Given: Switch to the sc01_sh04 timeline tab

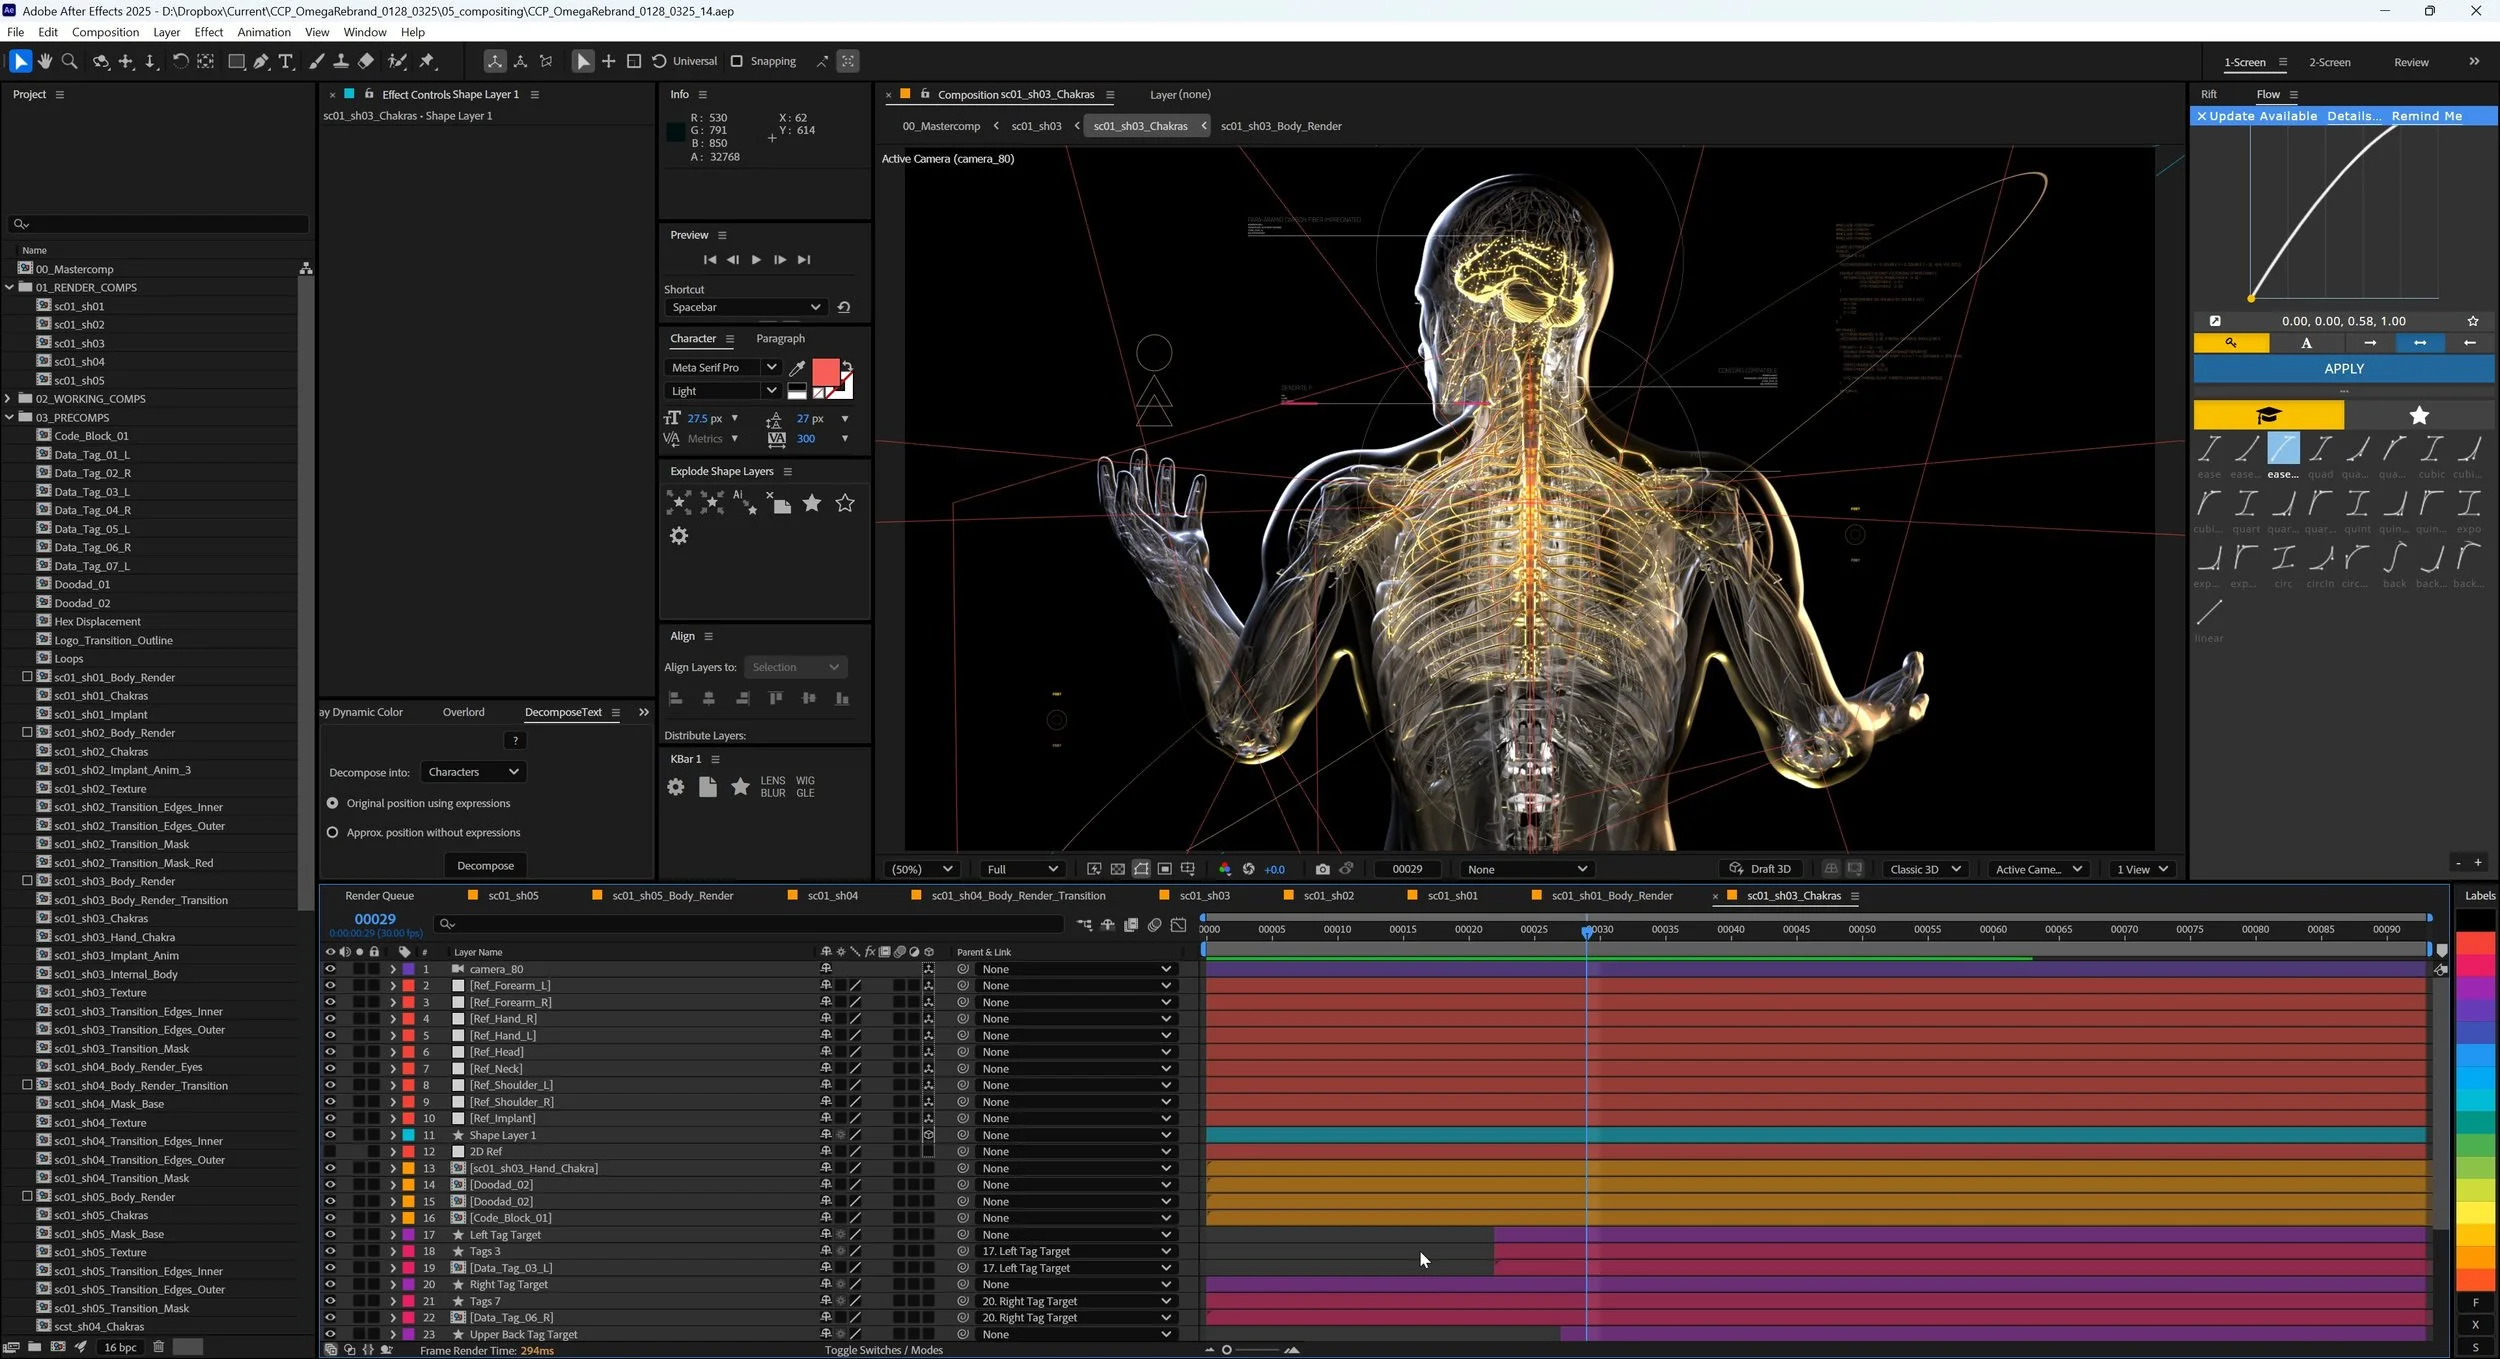Looking at the screenshot, I should click(832, 896).
